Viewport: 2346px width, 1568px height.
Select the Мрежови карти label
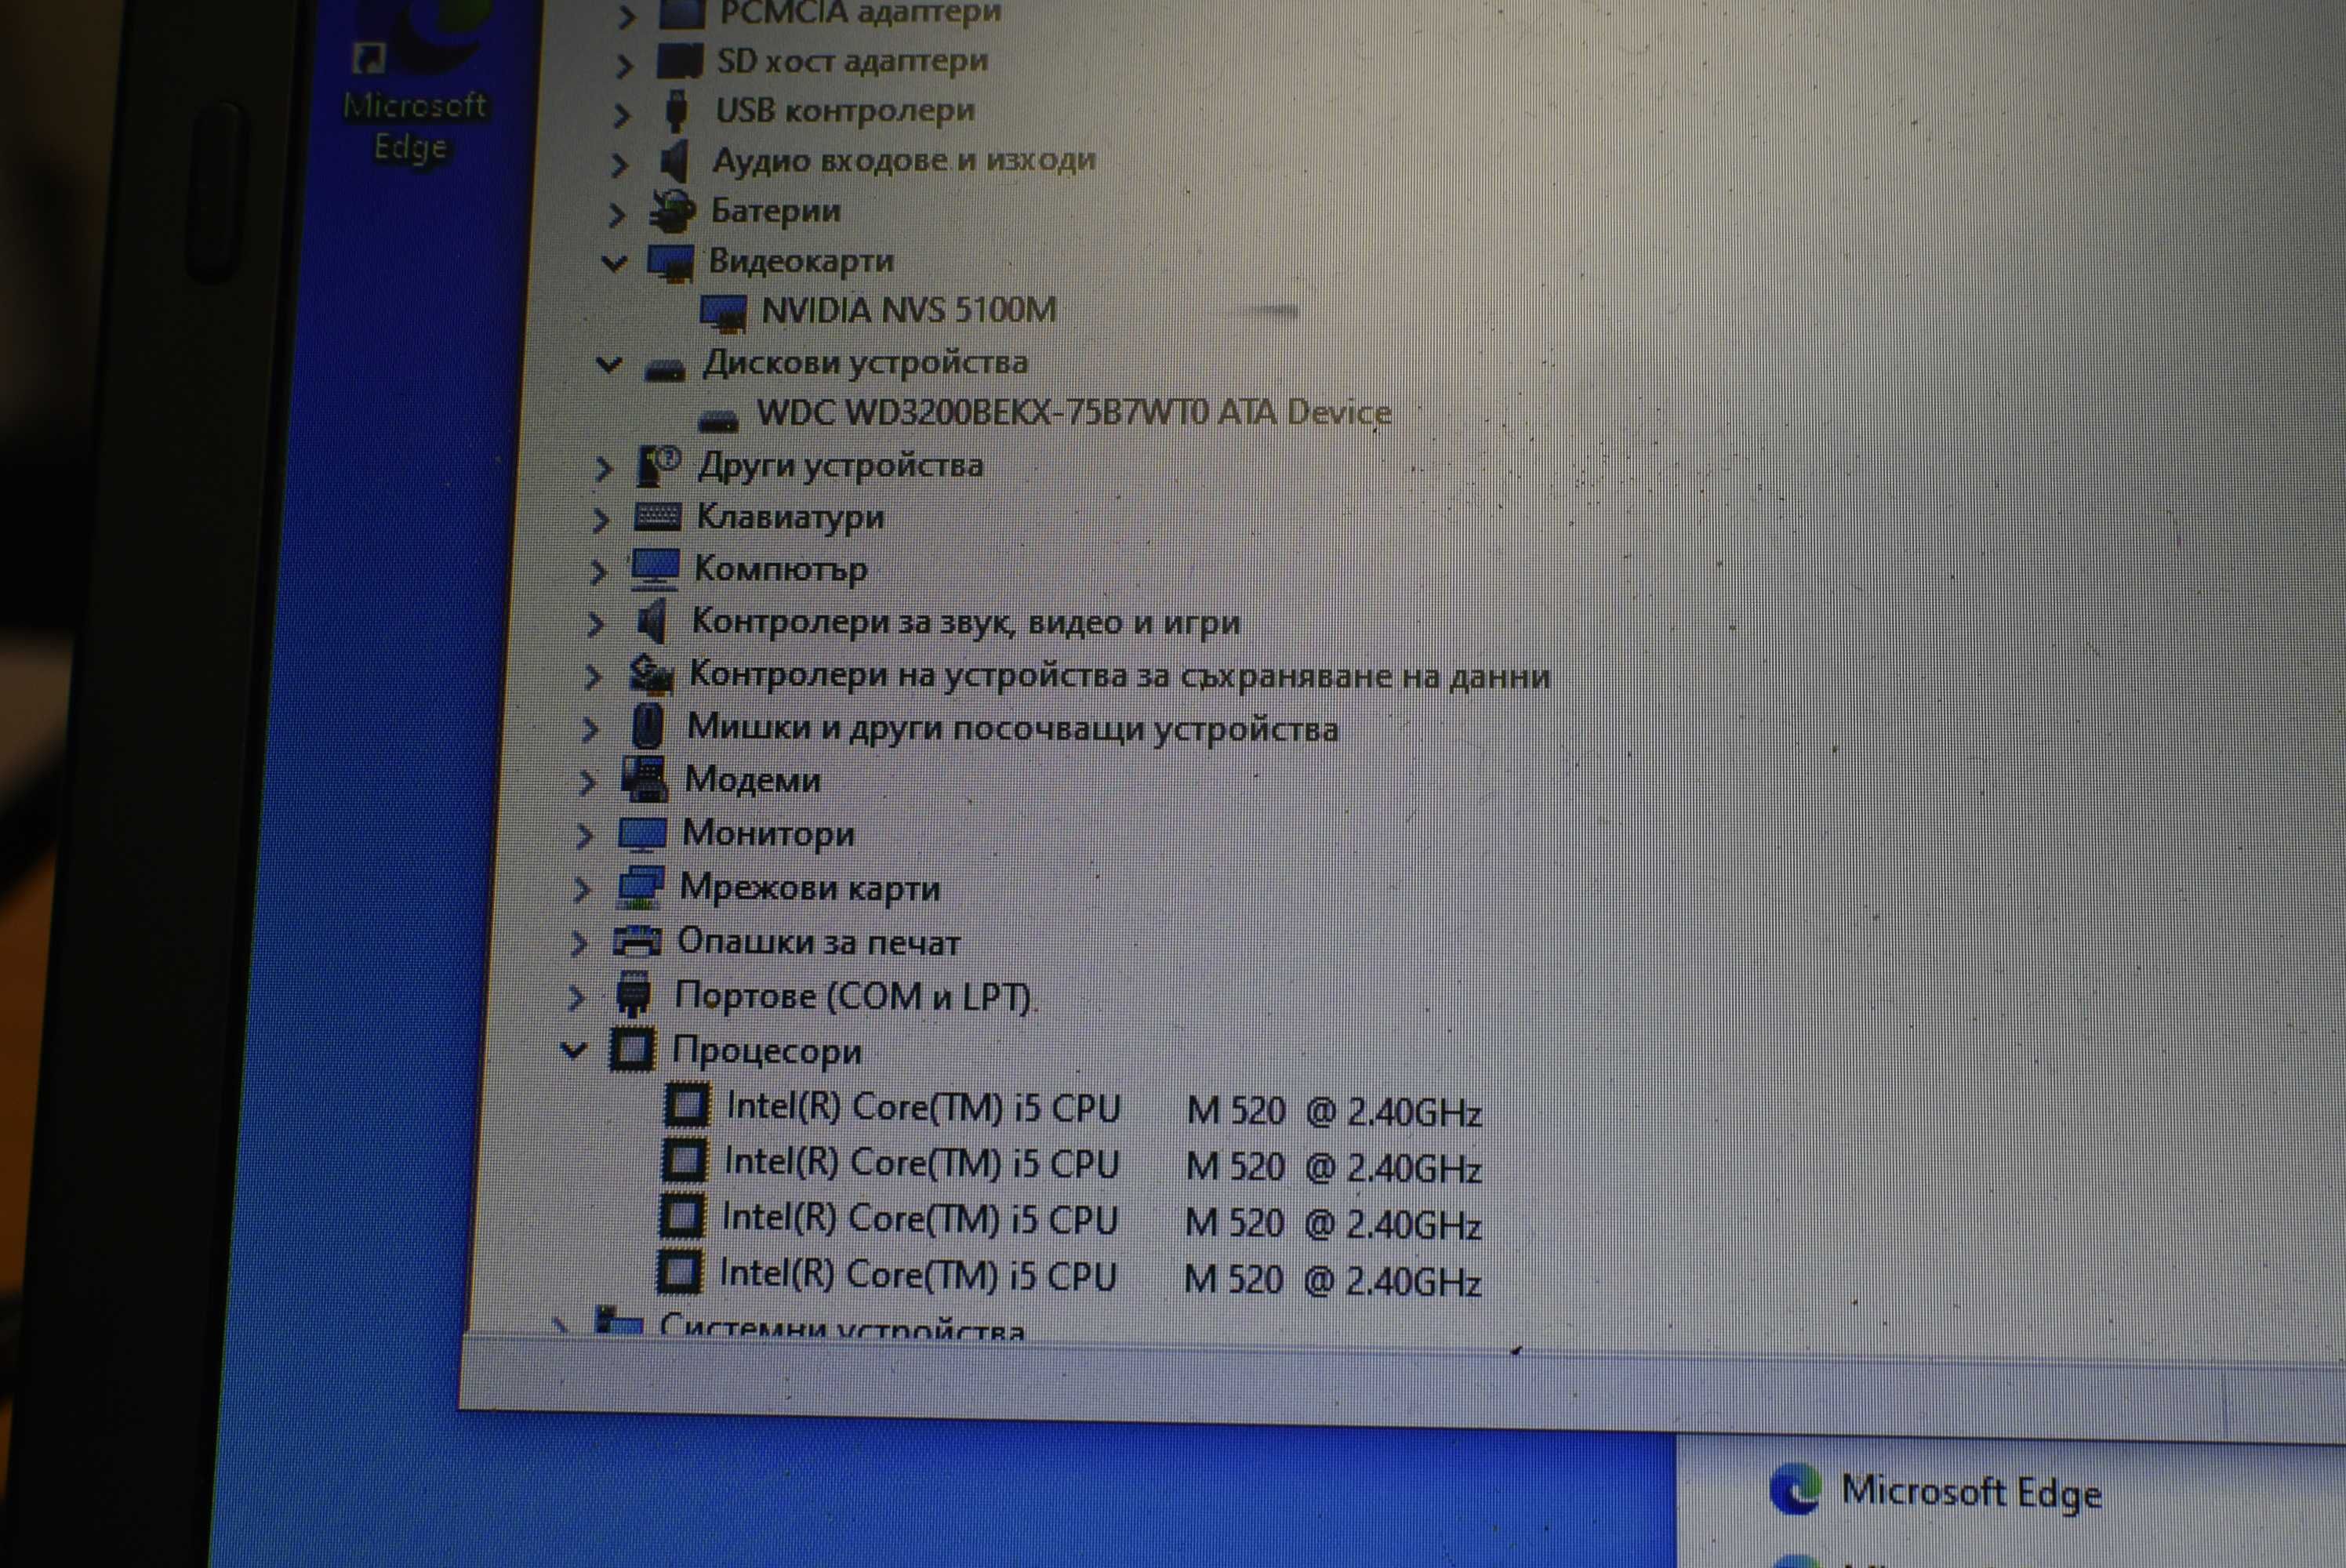[x=810, y=888]
